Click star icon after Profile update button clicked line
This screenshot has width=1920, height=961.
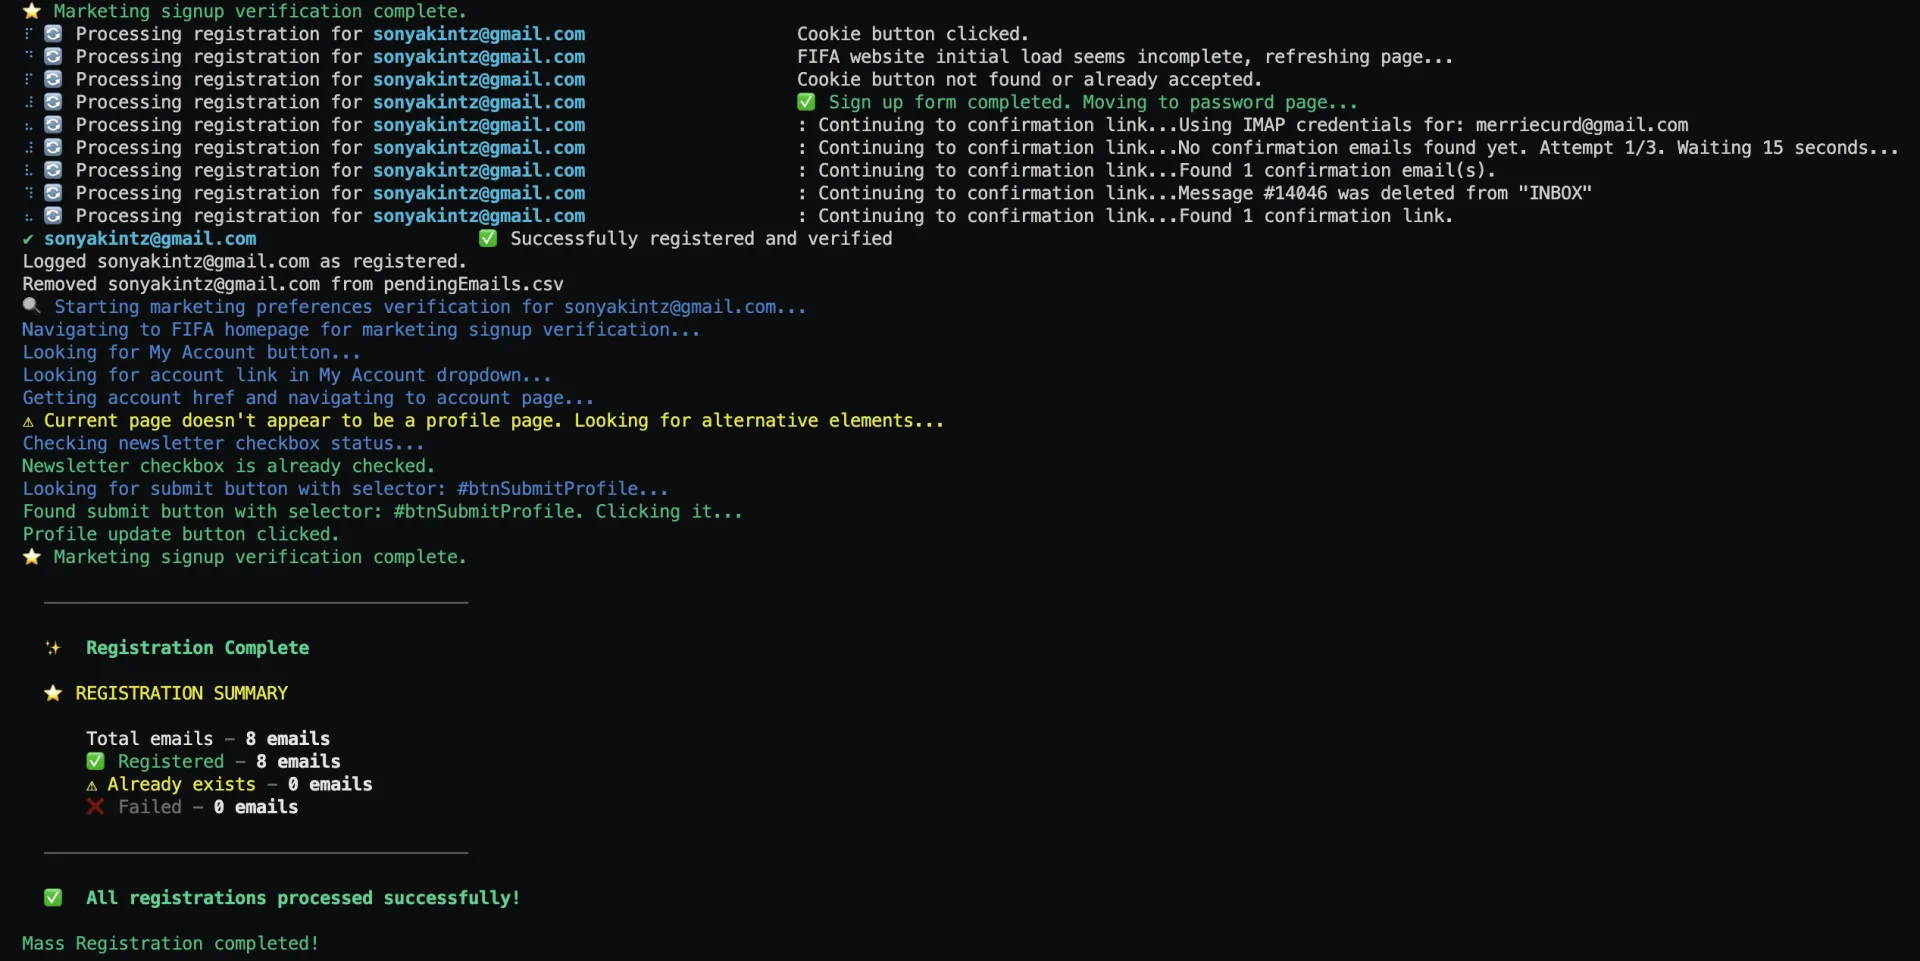tap(32, 556)
